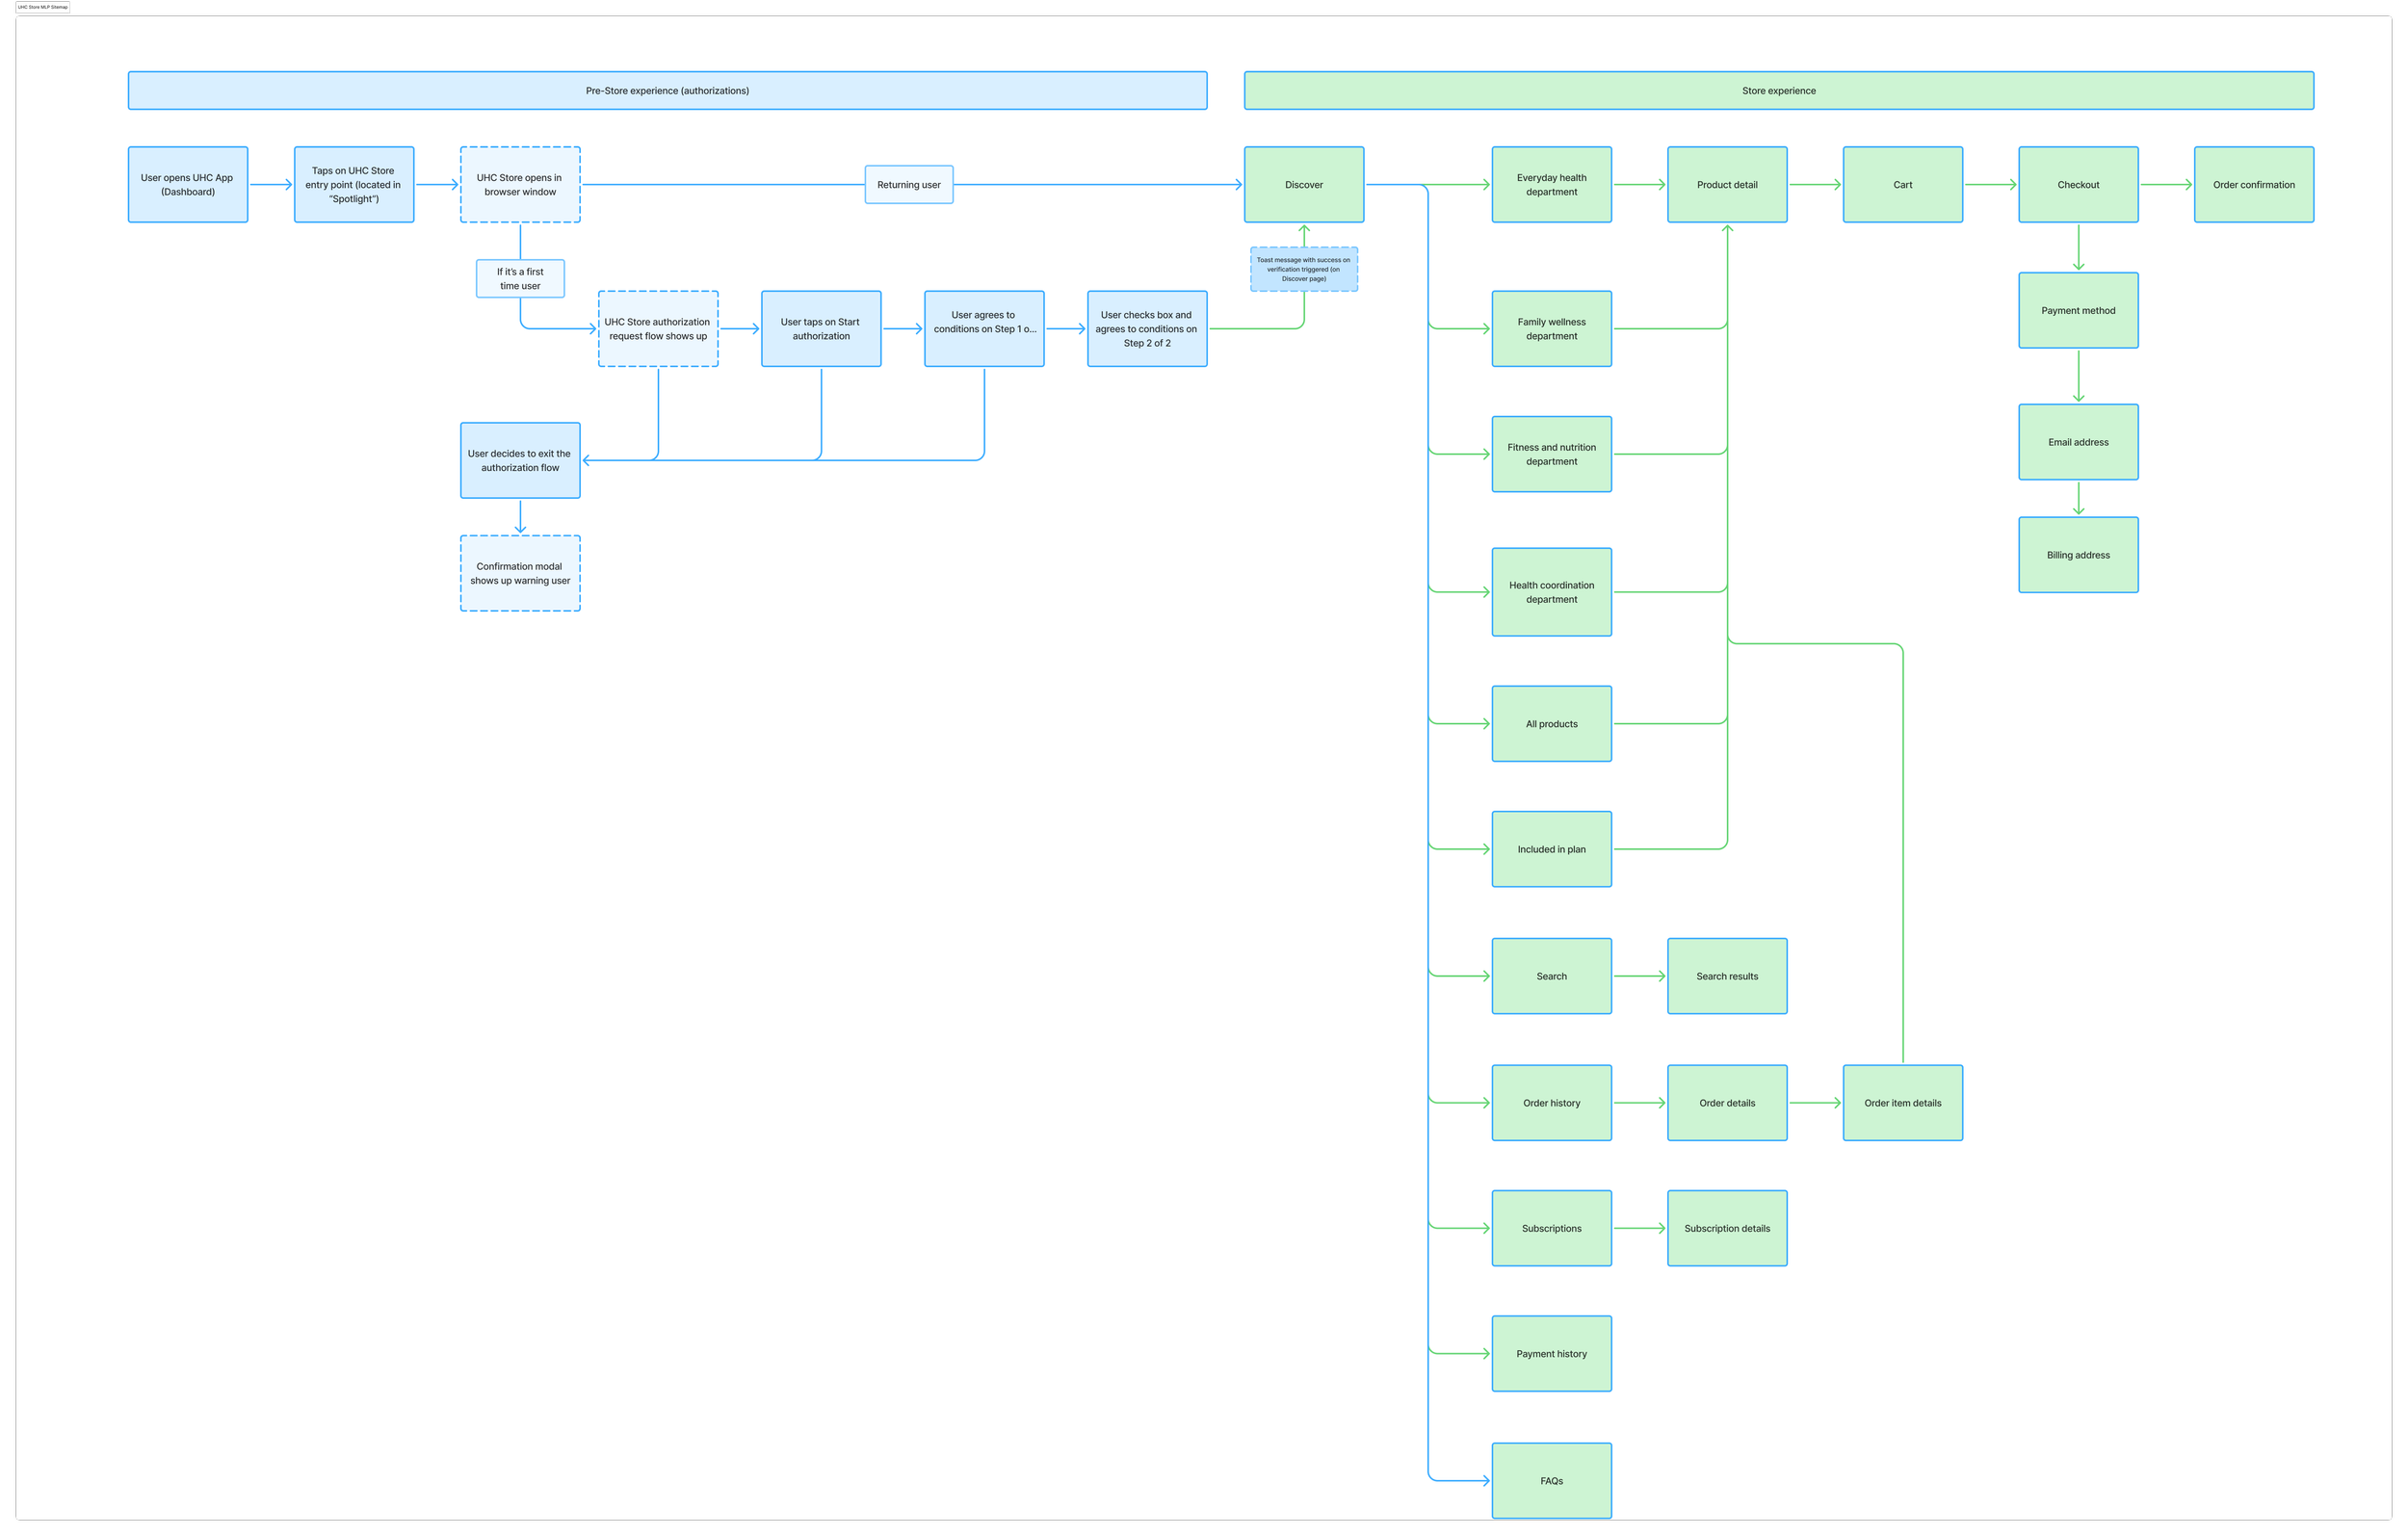
Task: Select the Toast message dashed note
Action: tap(1303, 269)
